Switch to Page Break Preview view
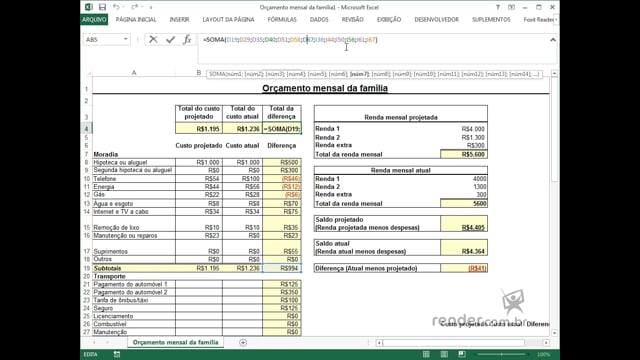 tap(462, 354)
